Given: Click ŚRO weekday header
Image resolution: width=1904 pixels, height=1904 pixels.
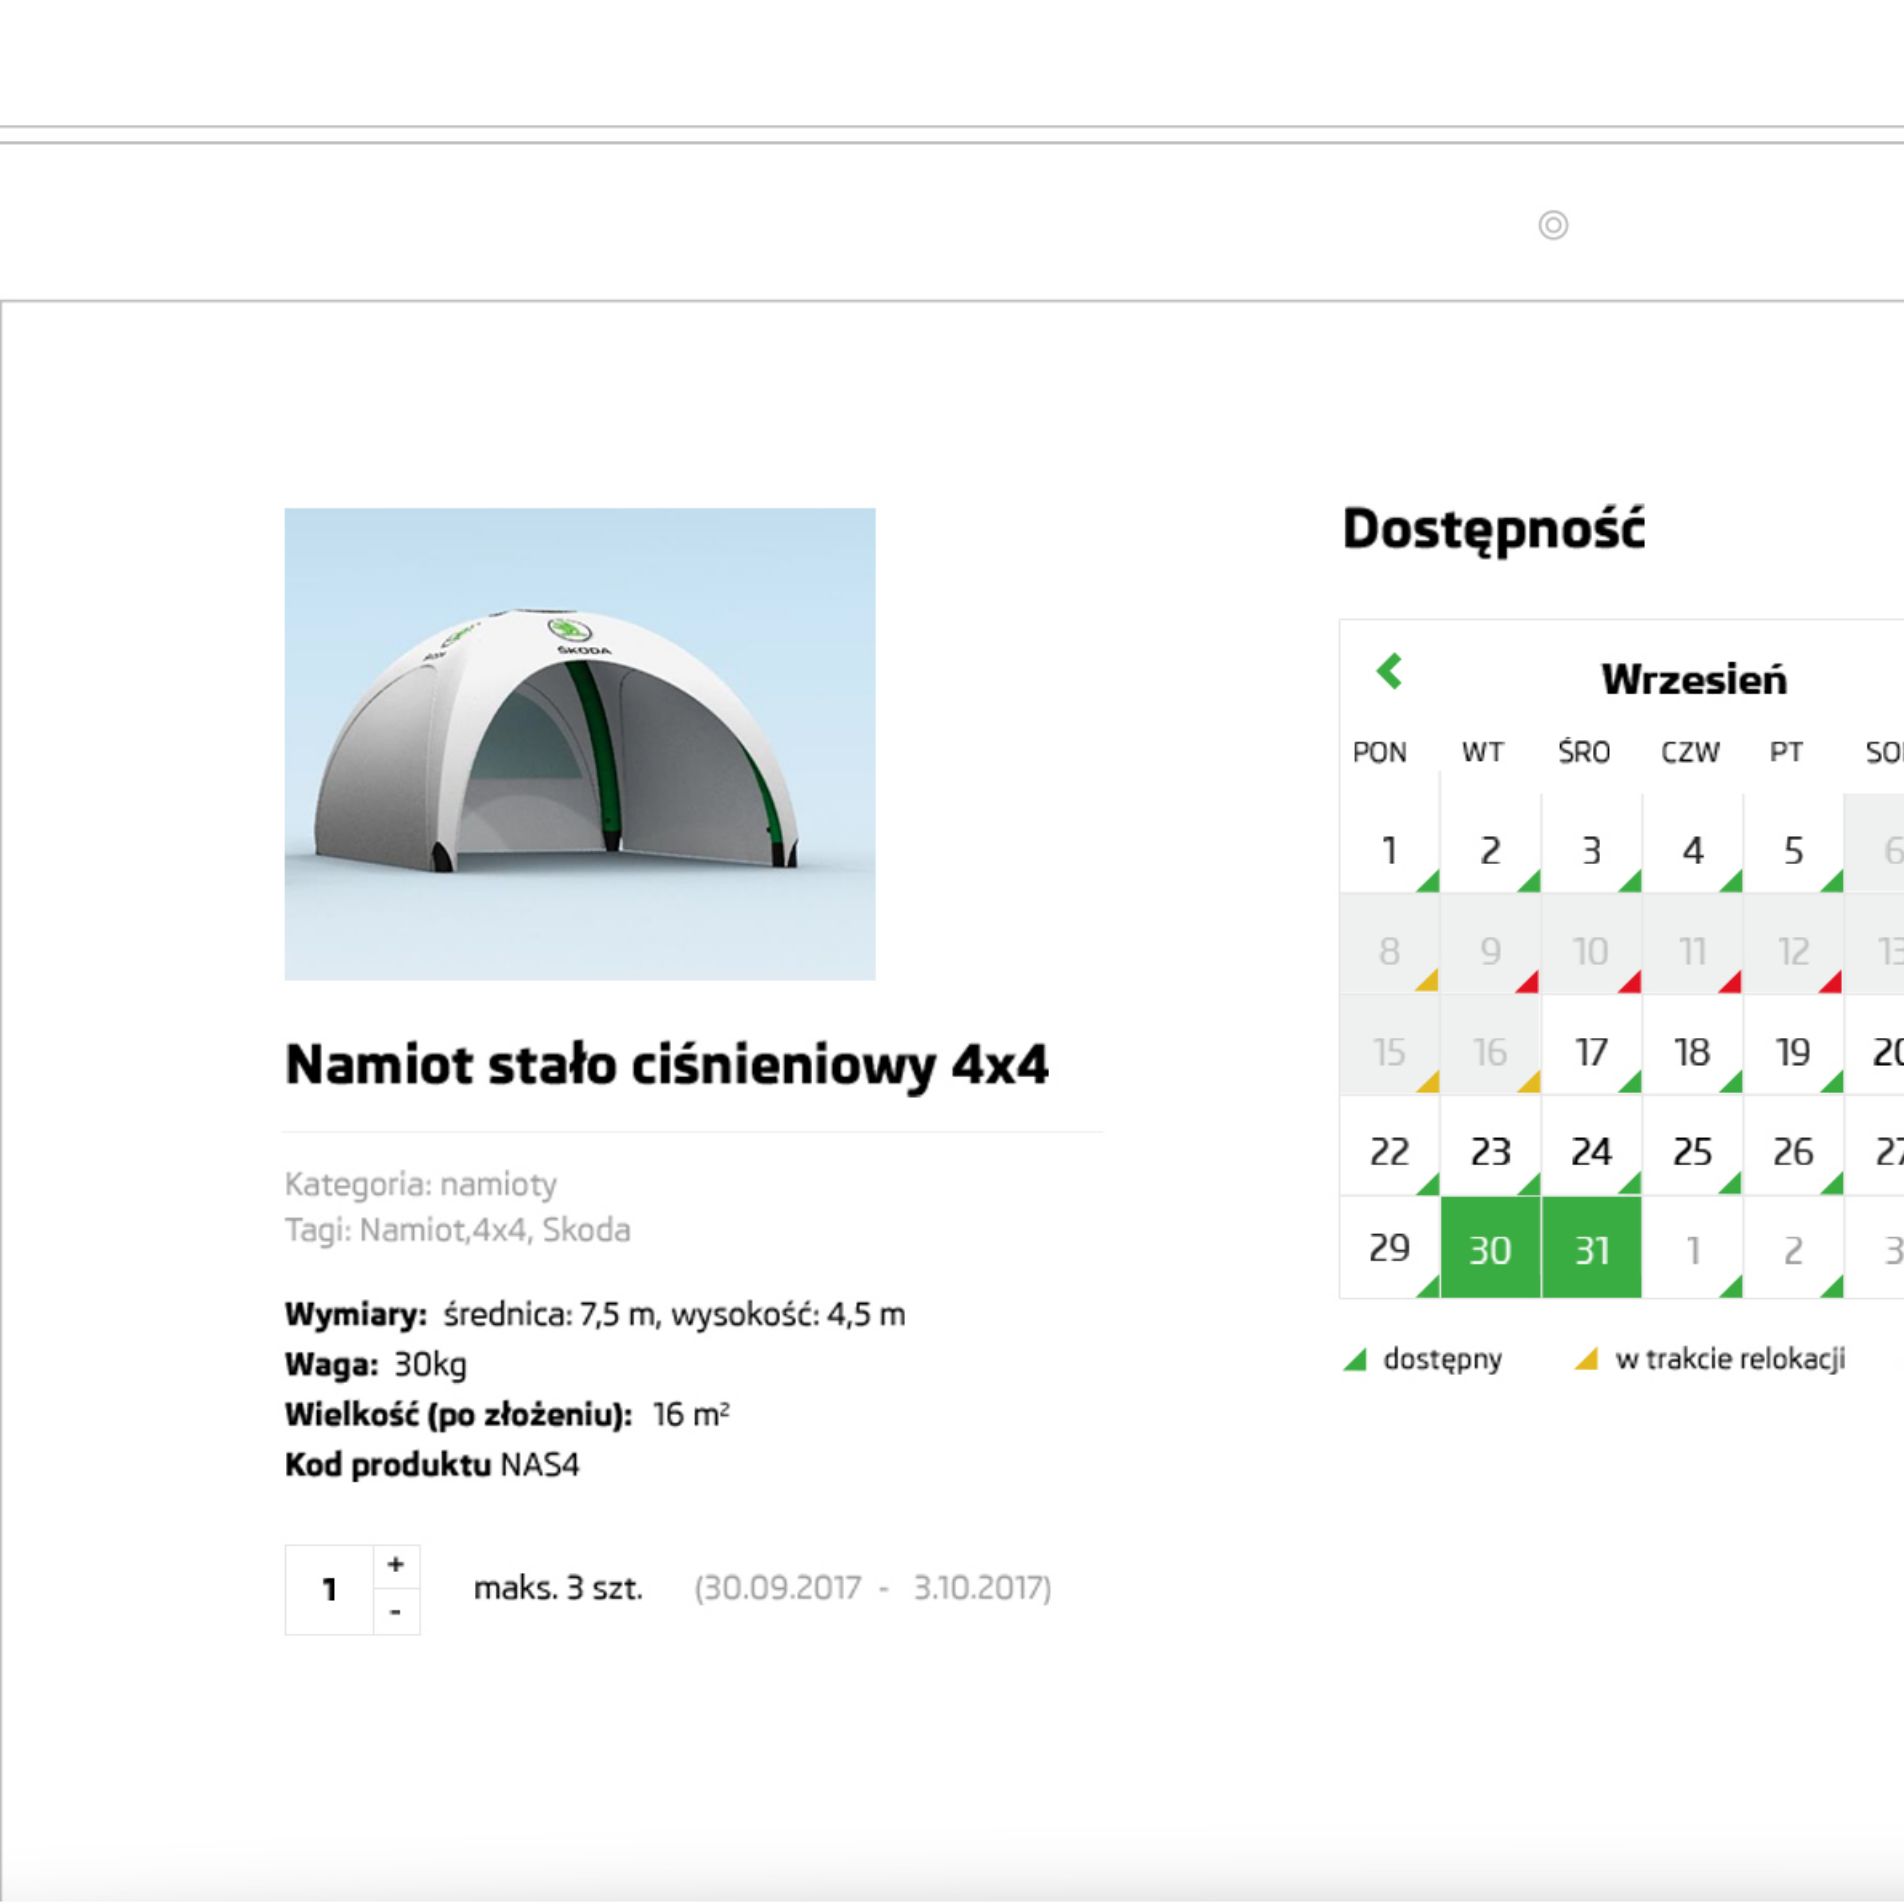Looking at the screenshot, I should (1584, 752).
